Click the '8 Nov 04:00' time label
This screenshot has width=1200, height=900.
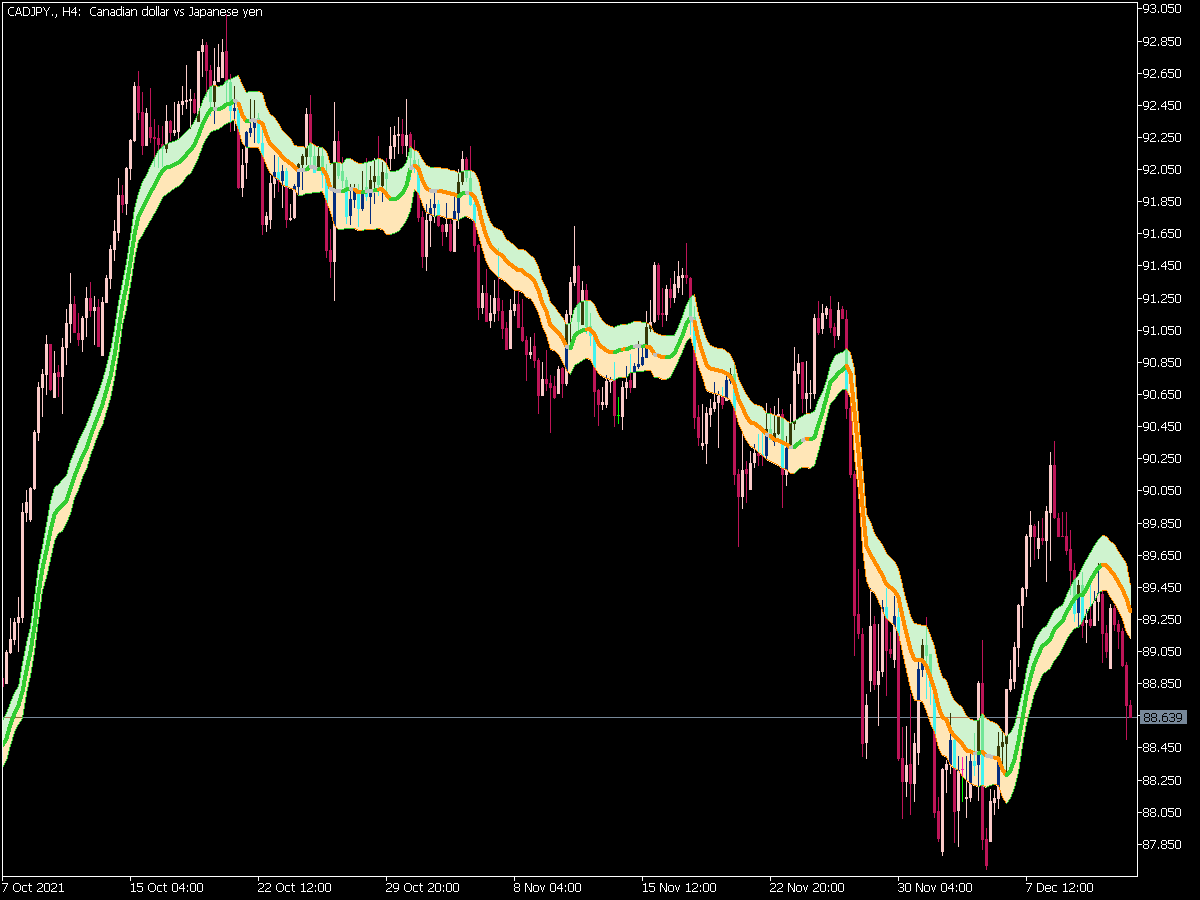pos(548,887)
